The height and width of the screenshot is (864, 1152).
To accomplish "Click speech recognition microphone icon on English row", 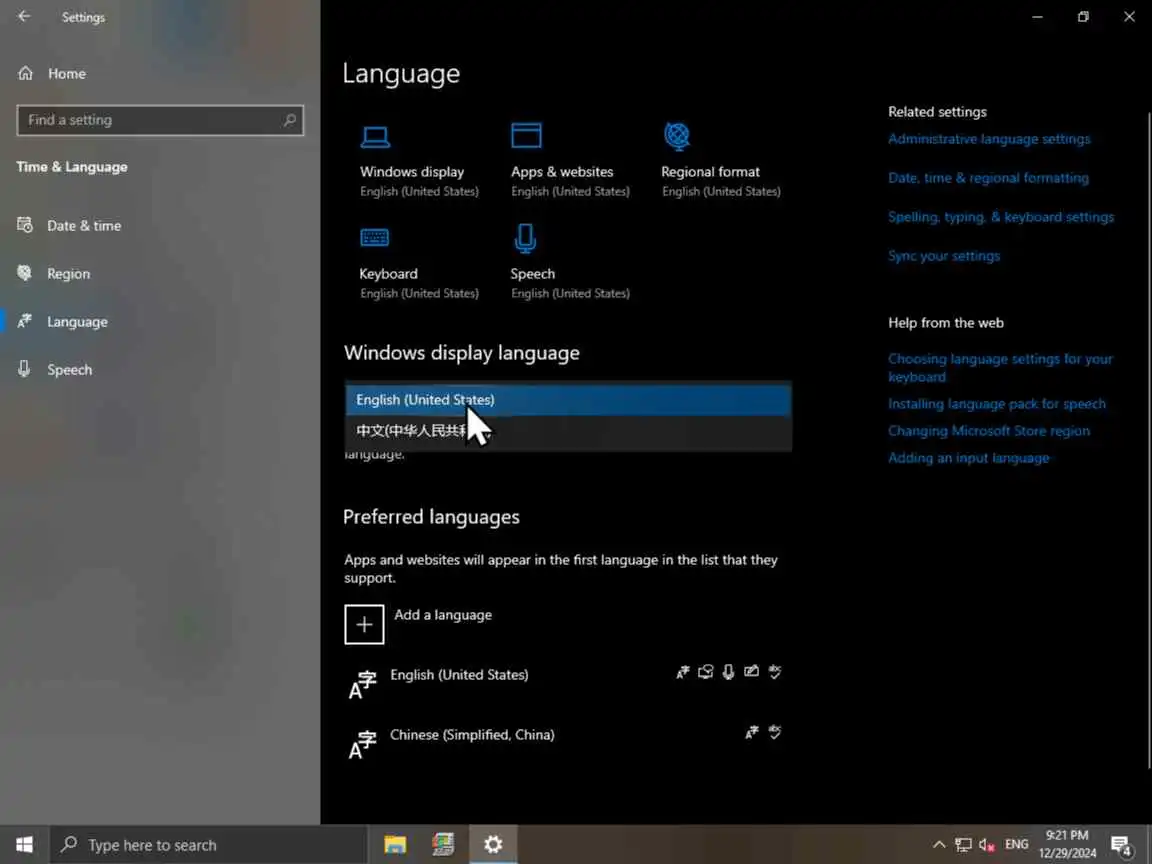I will (x=728, y=672).
